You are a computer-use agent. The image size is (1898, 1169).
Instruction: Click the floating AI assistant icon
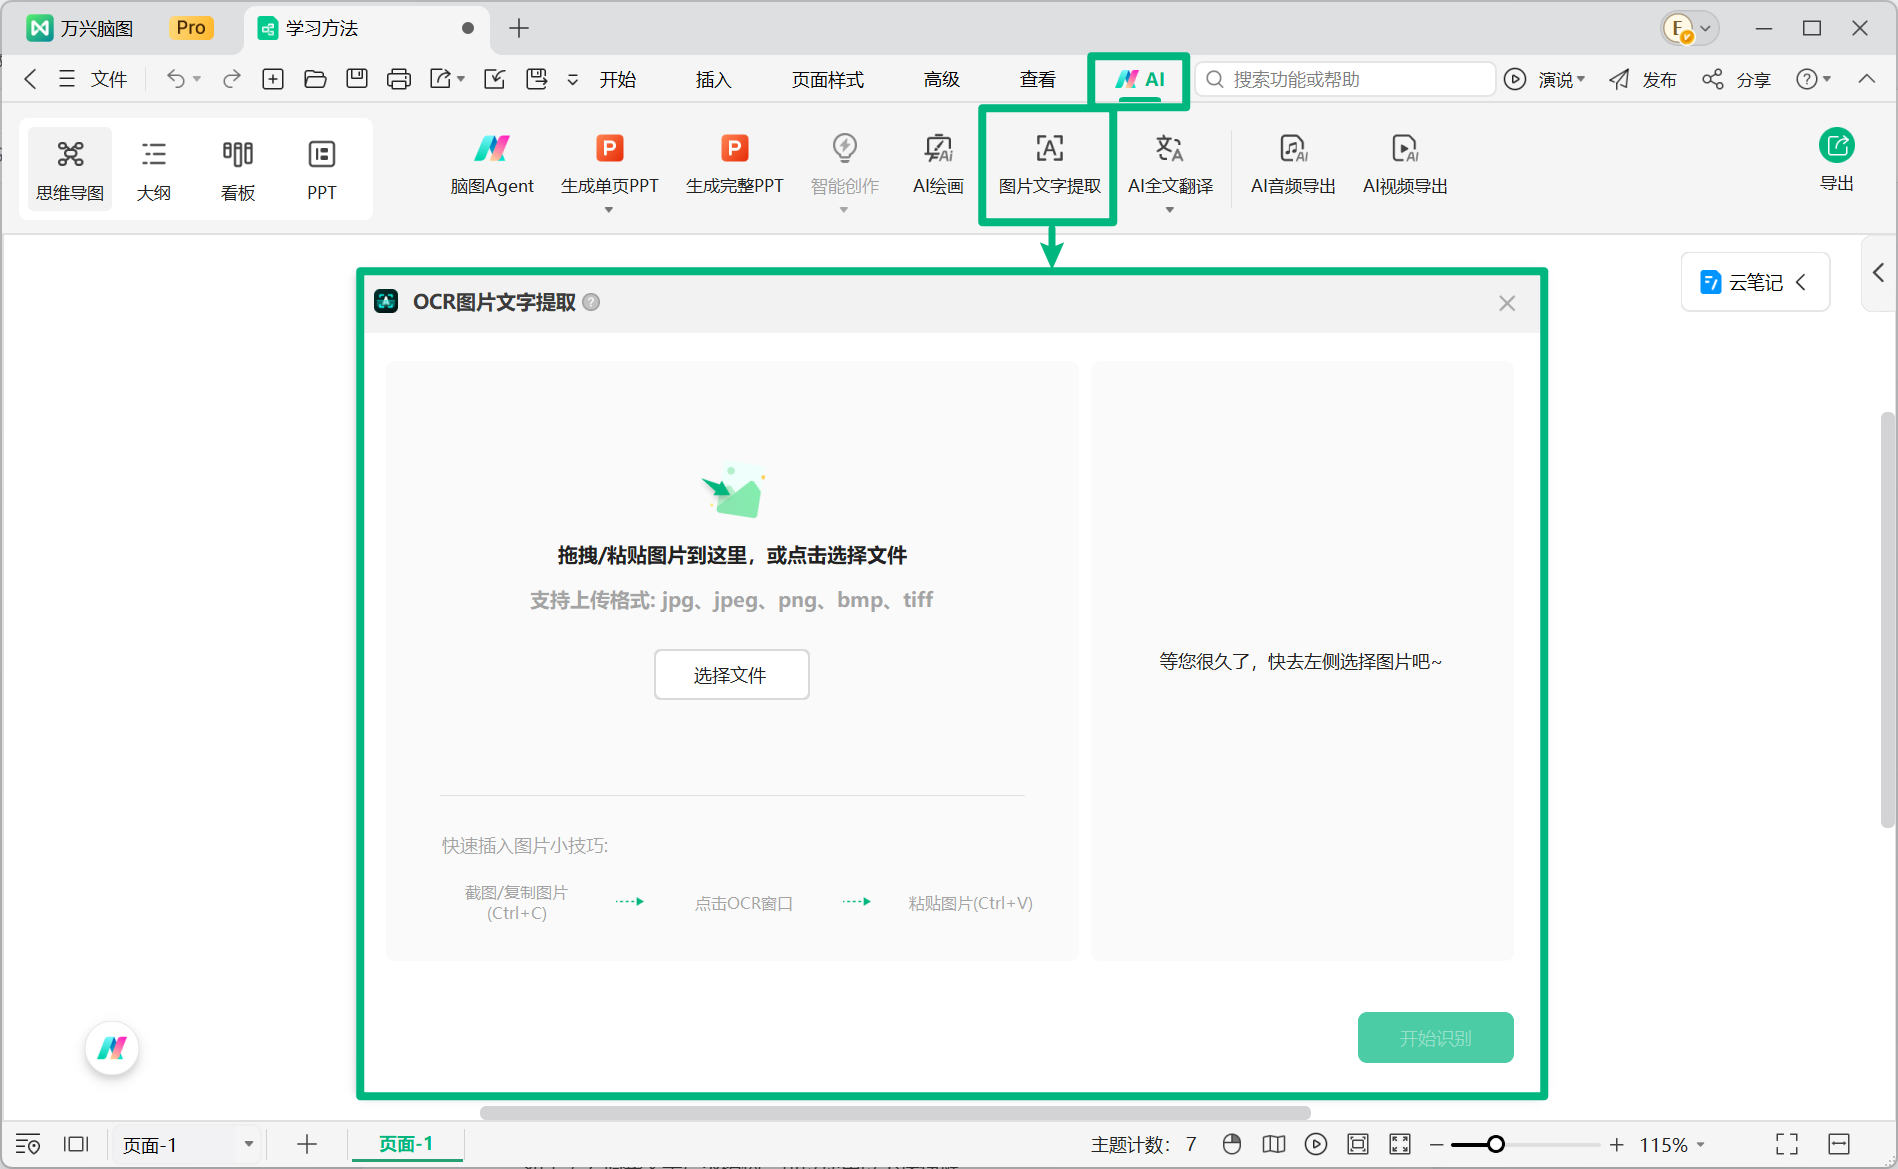click(111, 1048)
